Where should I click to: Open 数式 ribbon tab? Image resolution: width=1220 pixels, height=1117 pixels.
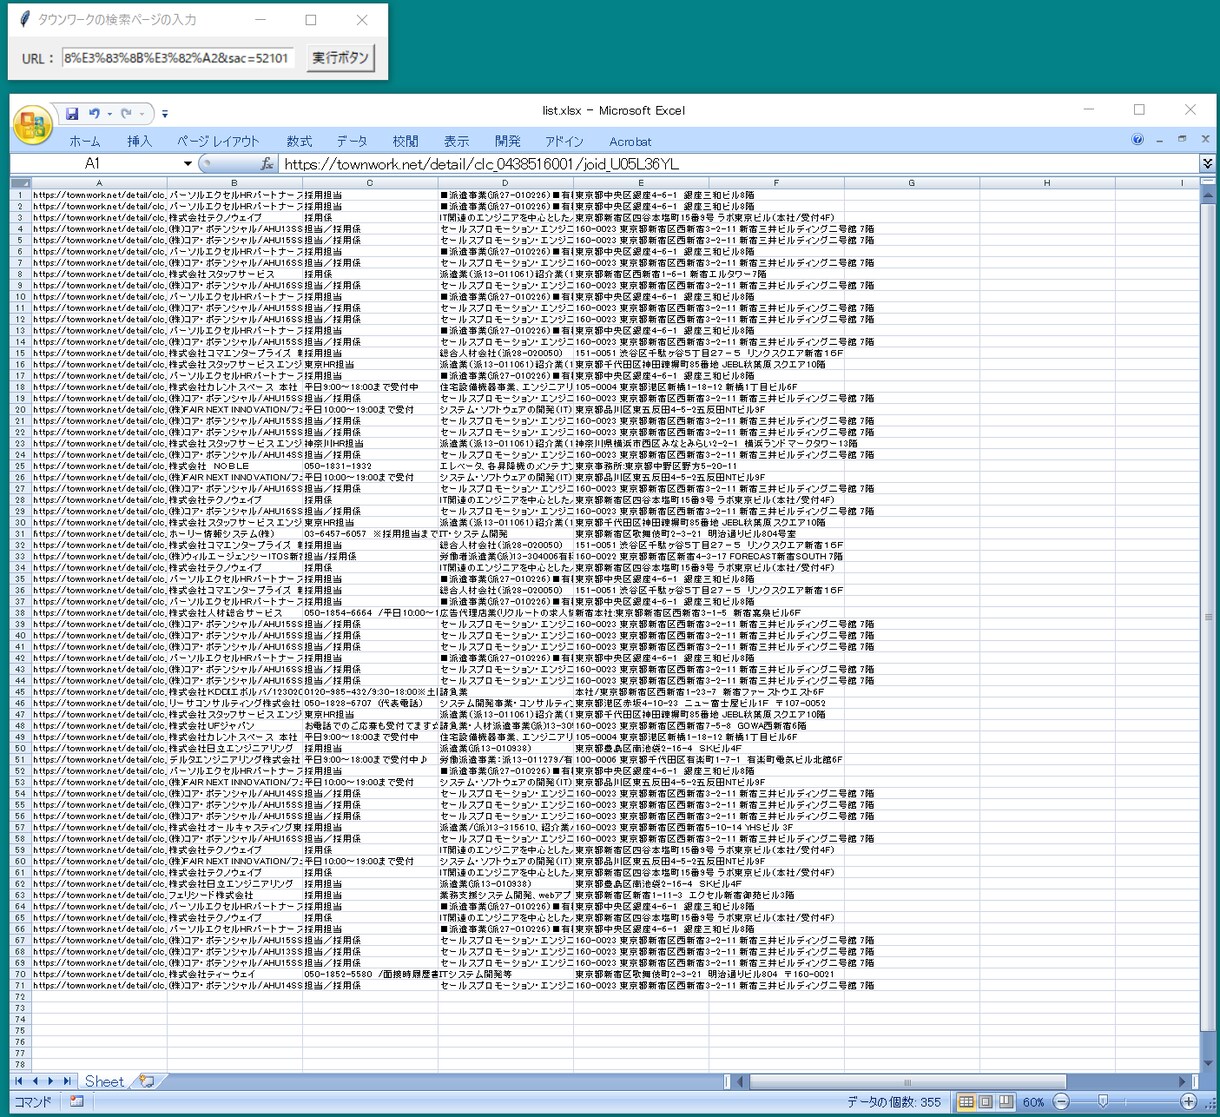tap(299, 142)
